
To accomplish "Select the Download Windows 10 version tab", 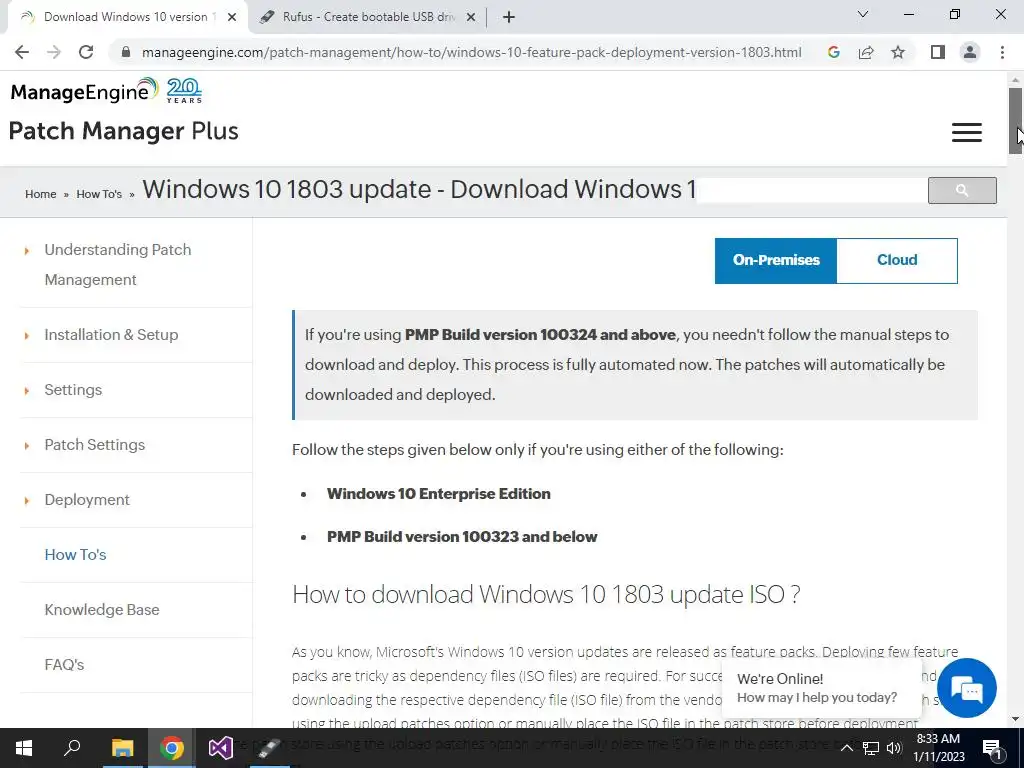I will click(126, 17).
